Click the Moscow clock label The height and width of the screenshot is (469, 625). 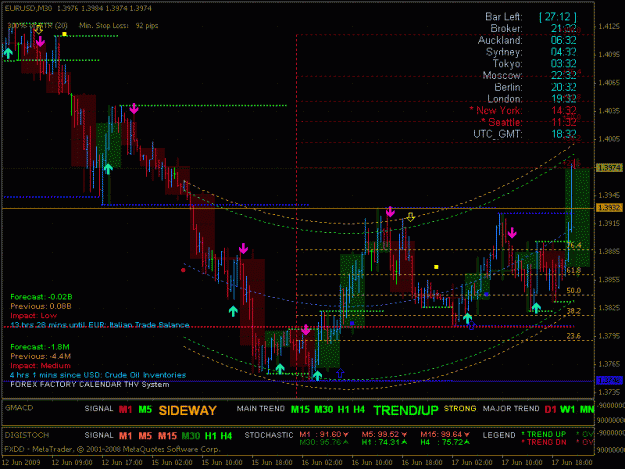pos(502,75)
